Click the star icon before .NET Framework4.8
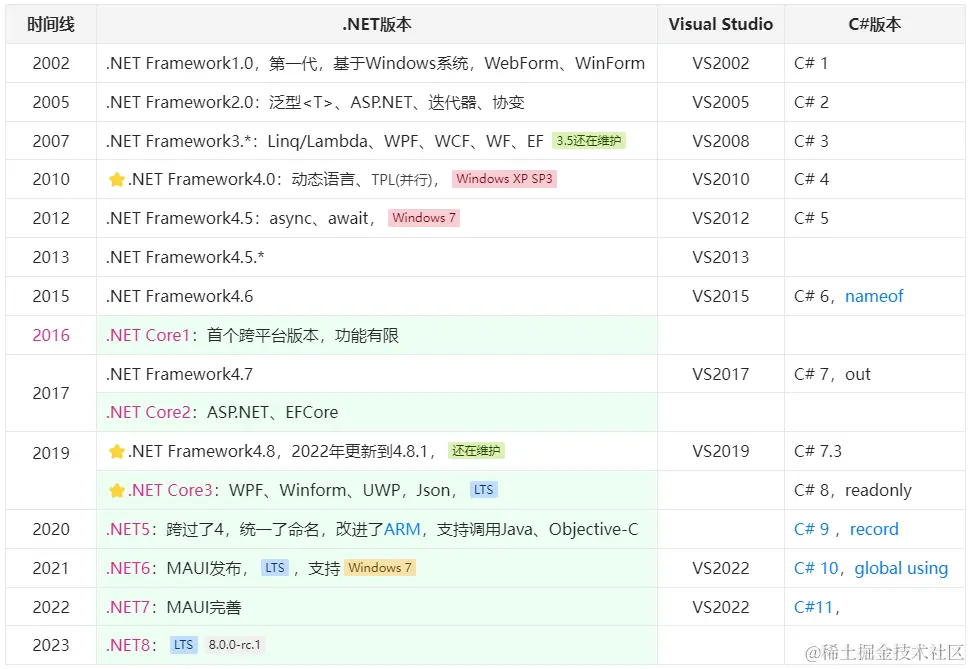This screenshot has width=971, height=669. (116, 452)
